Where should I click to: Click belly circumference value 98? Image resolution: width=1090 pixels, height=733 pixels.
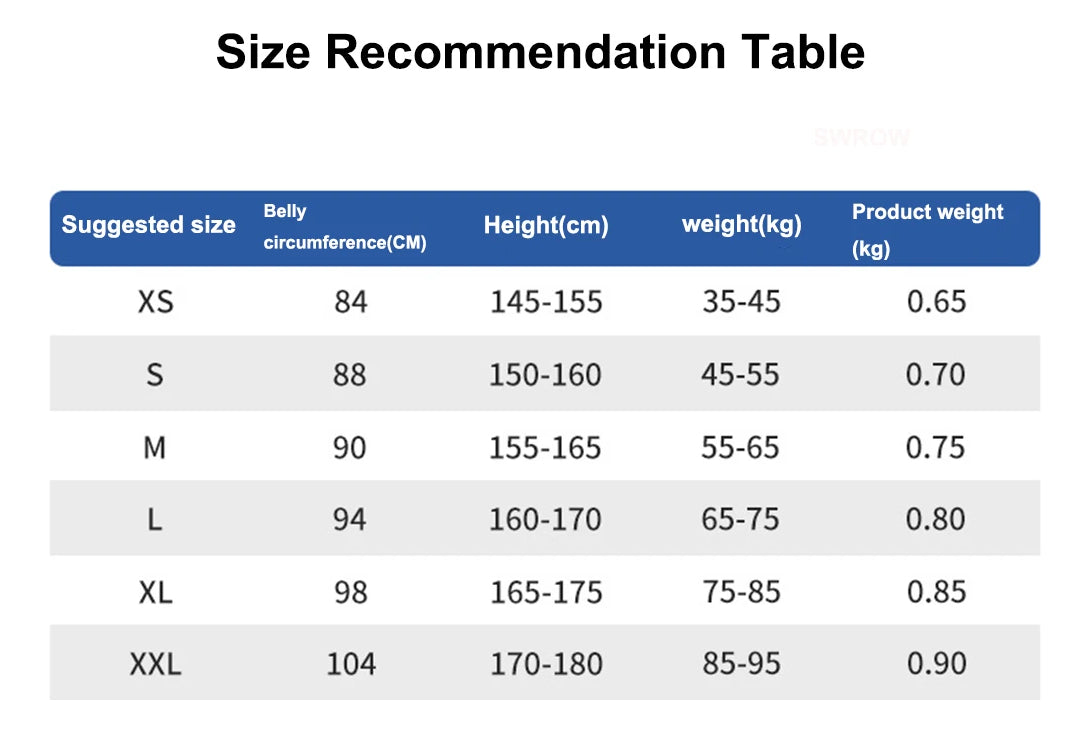(350, 592)
